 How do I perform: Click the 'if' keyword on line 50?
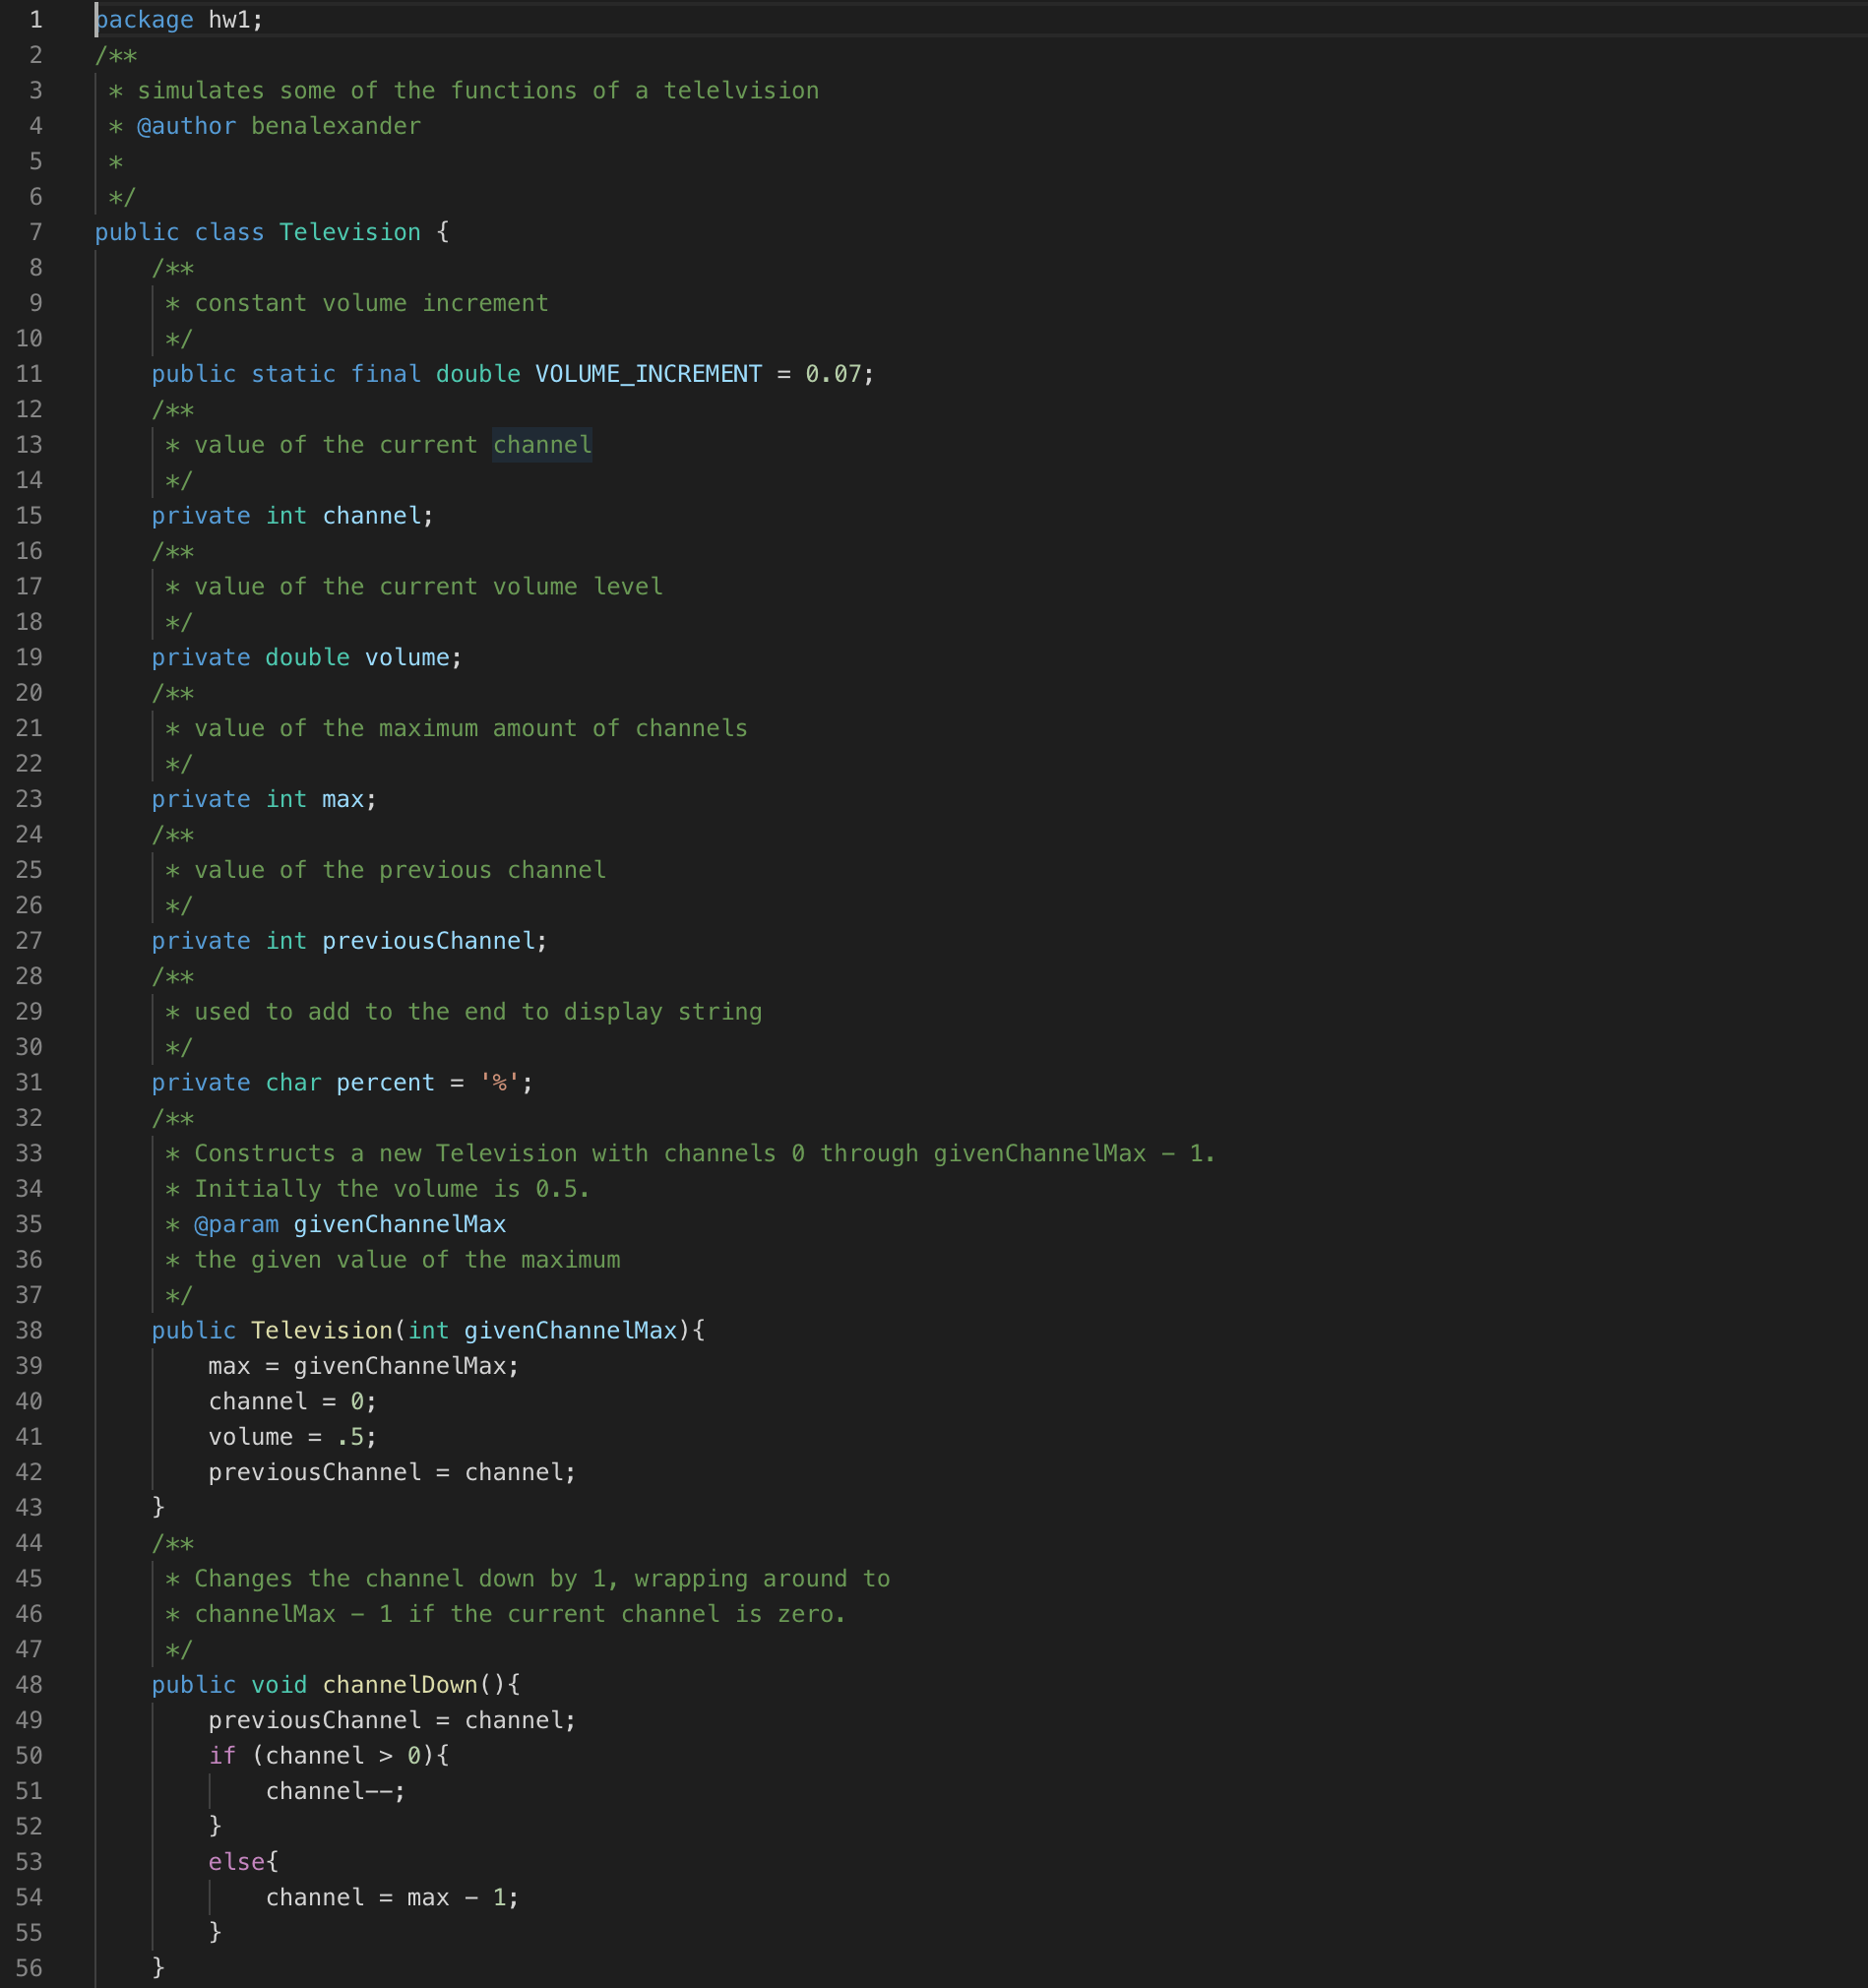[222, 1756]
